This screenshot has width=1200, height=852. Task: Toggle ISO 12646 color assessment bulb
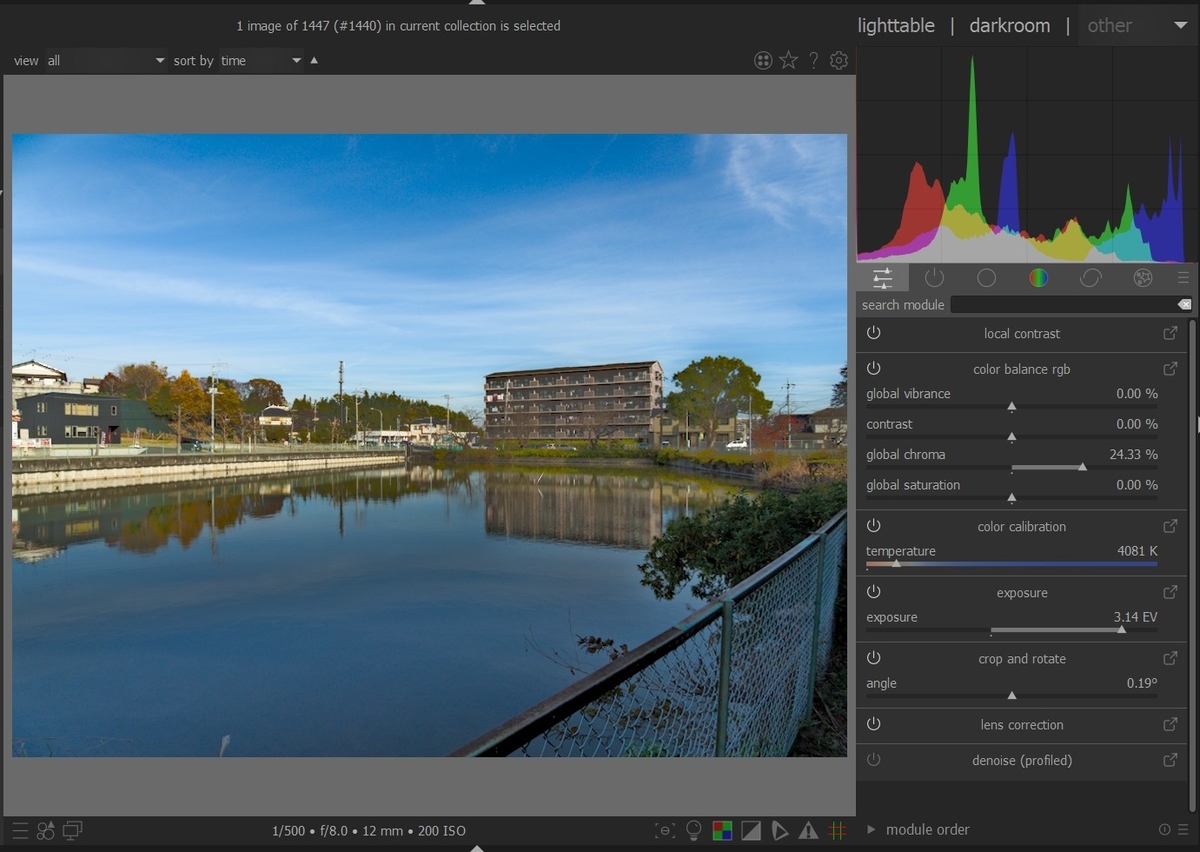pyautogui.click(x=693, y=830)
